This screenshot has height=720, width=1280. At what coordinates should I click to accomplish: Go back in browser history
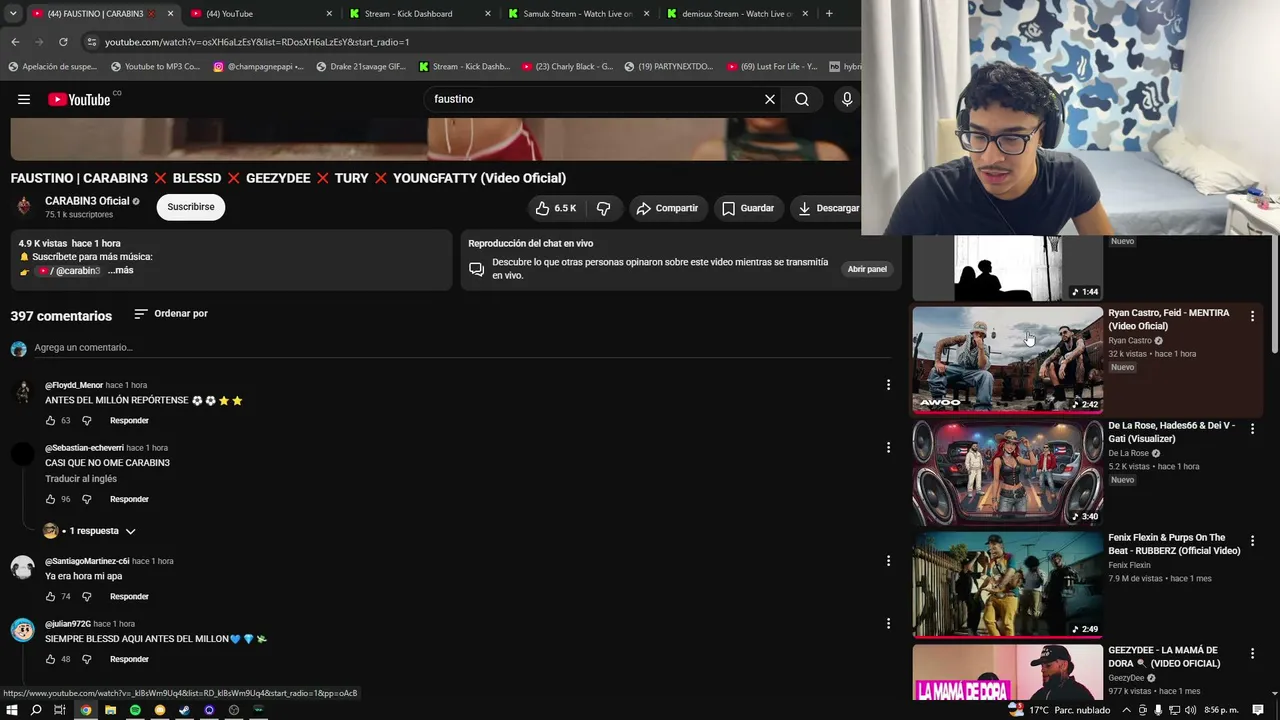[15, 42]
